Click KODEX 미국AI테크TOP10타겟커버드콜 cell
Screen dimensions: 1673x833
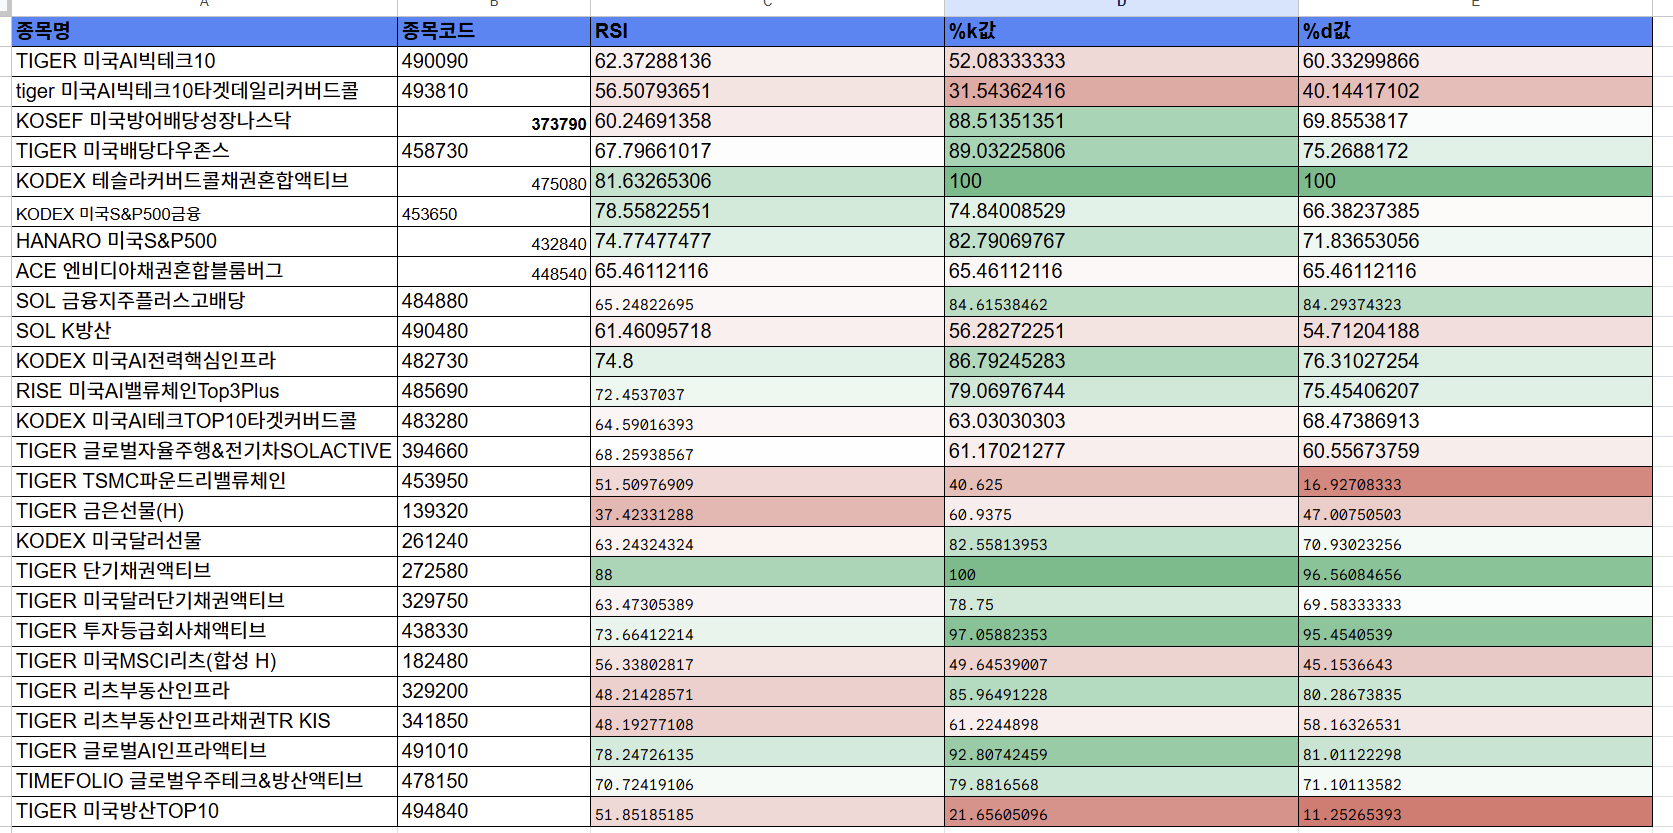pos(204,421)
